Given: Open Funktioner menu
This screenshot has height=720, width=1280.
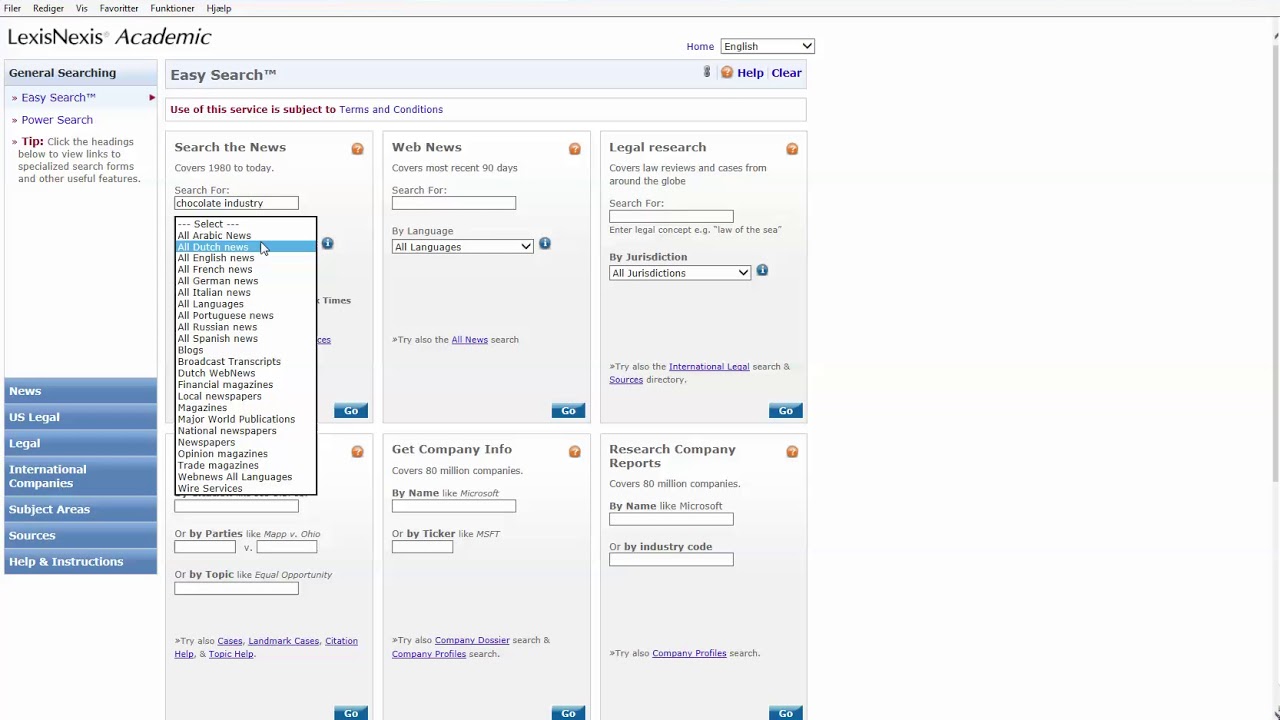Looking at the screenshot, I should [172, 8].
